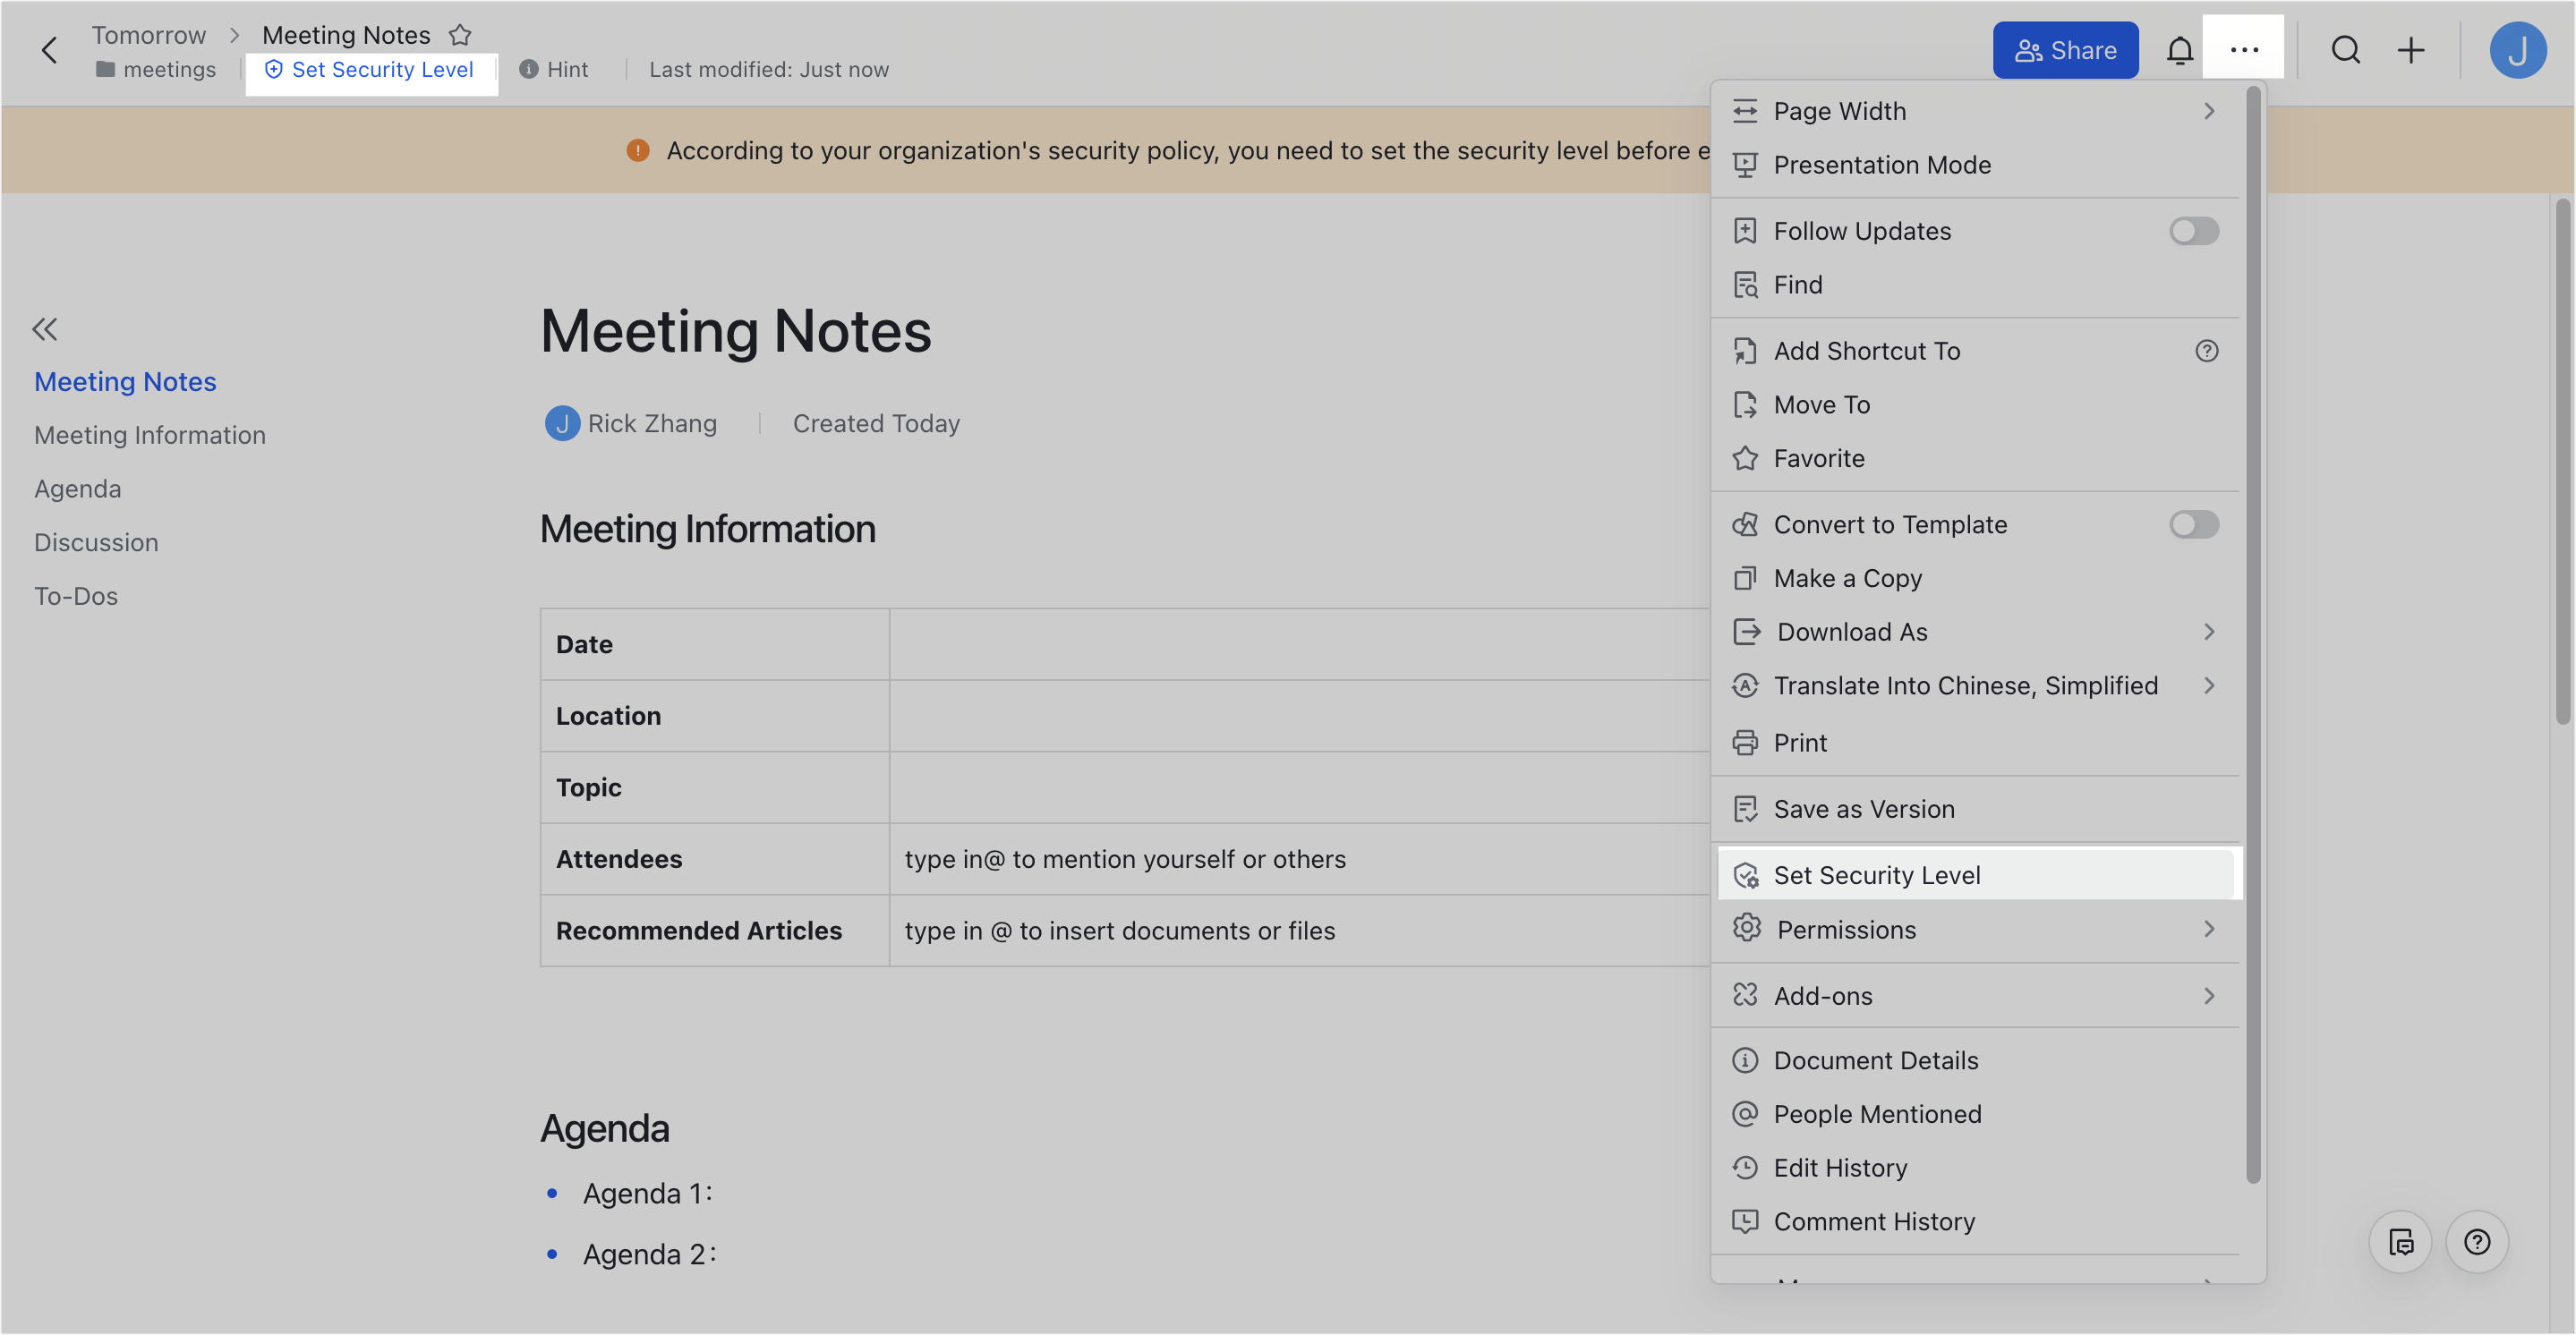Select Presentation Mode from the menu

pyautogui.click(x=1882, y=164)
